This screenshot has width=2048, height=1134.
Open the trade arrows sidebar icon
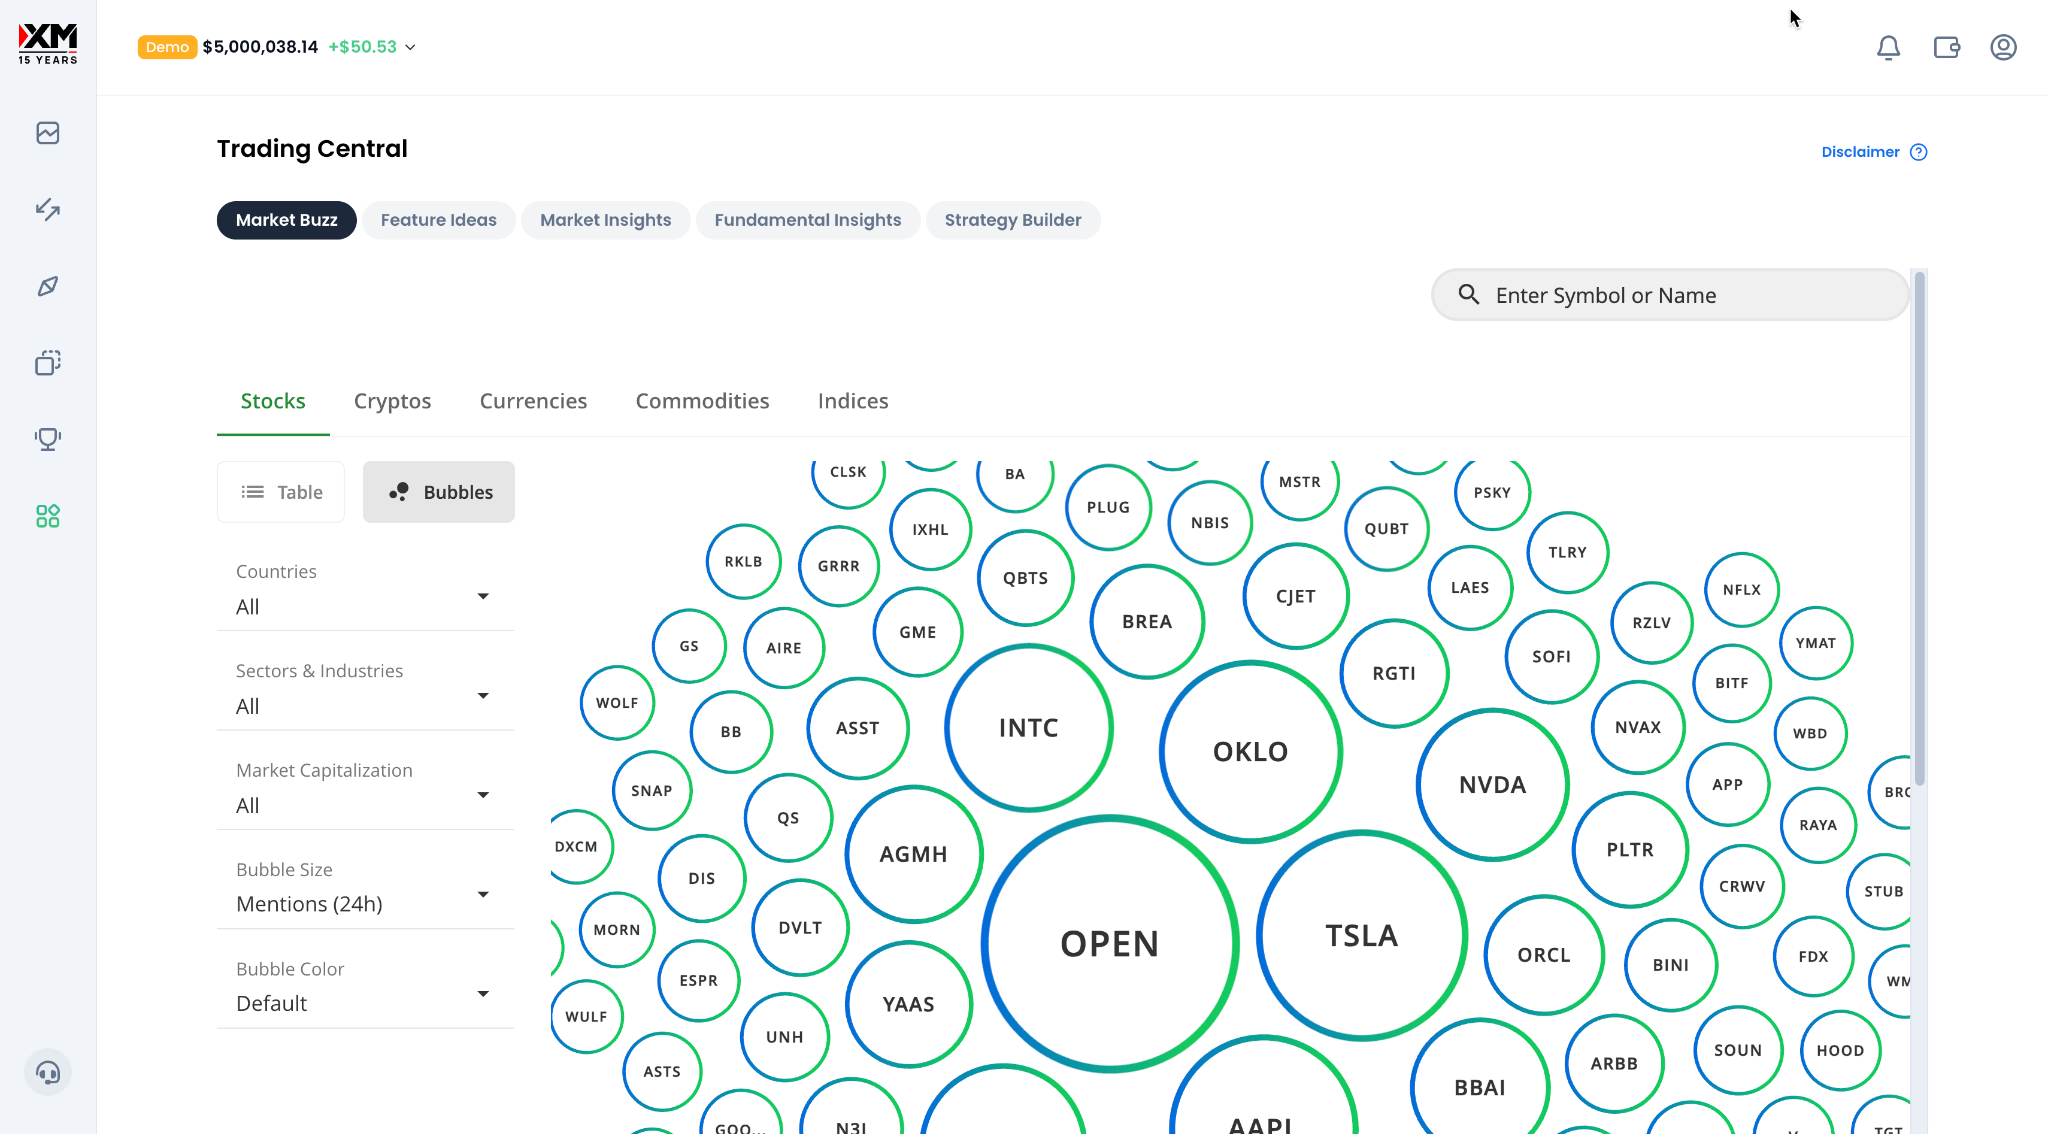[48, 209]
